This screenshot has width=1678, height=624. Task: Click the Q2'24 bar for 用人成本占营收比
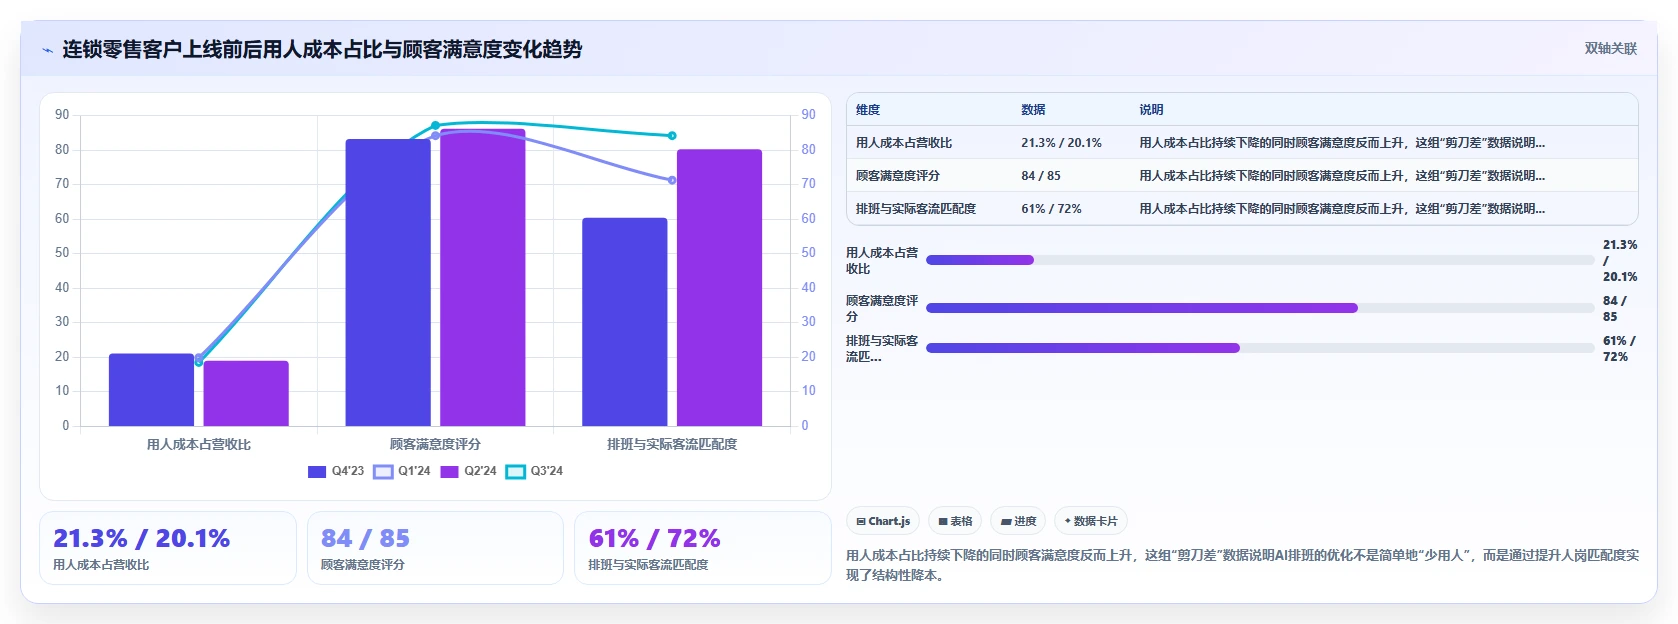(x=246, y=393)
